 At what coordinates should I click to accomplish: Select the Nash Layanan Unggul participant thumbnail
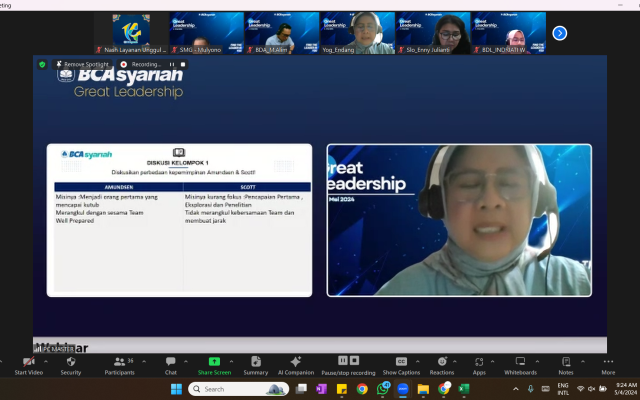point(131,33)
